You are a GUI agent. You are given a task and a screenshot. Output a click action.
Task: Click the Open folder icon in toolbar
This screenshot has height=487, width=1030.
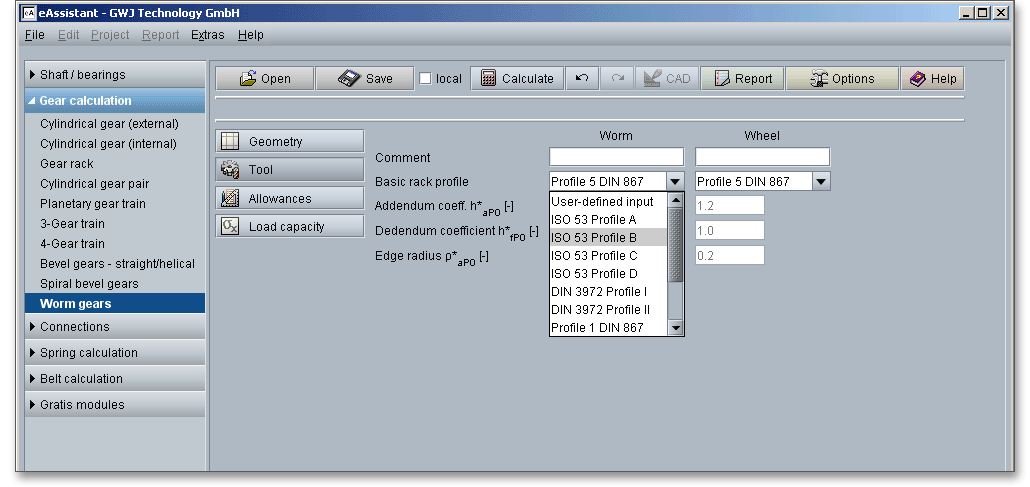(245, 79)
